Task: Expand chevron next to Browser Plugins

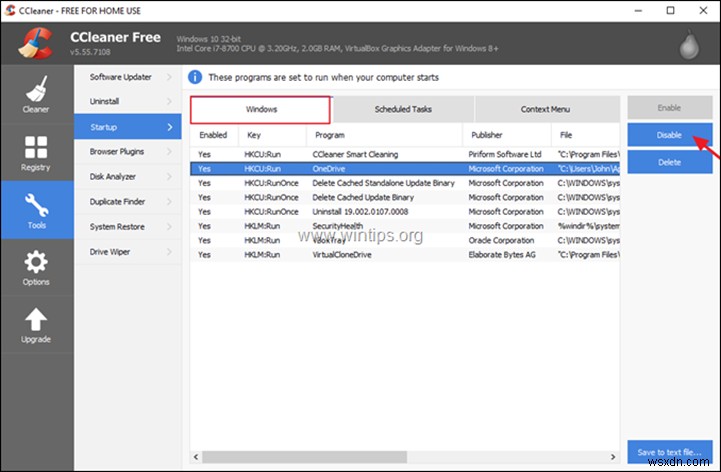Action: point(169,151)
